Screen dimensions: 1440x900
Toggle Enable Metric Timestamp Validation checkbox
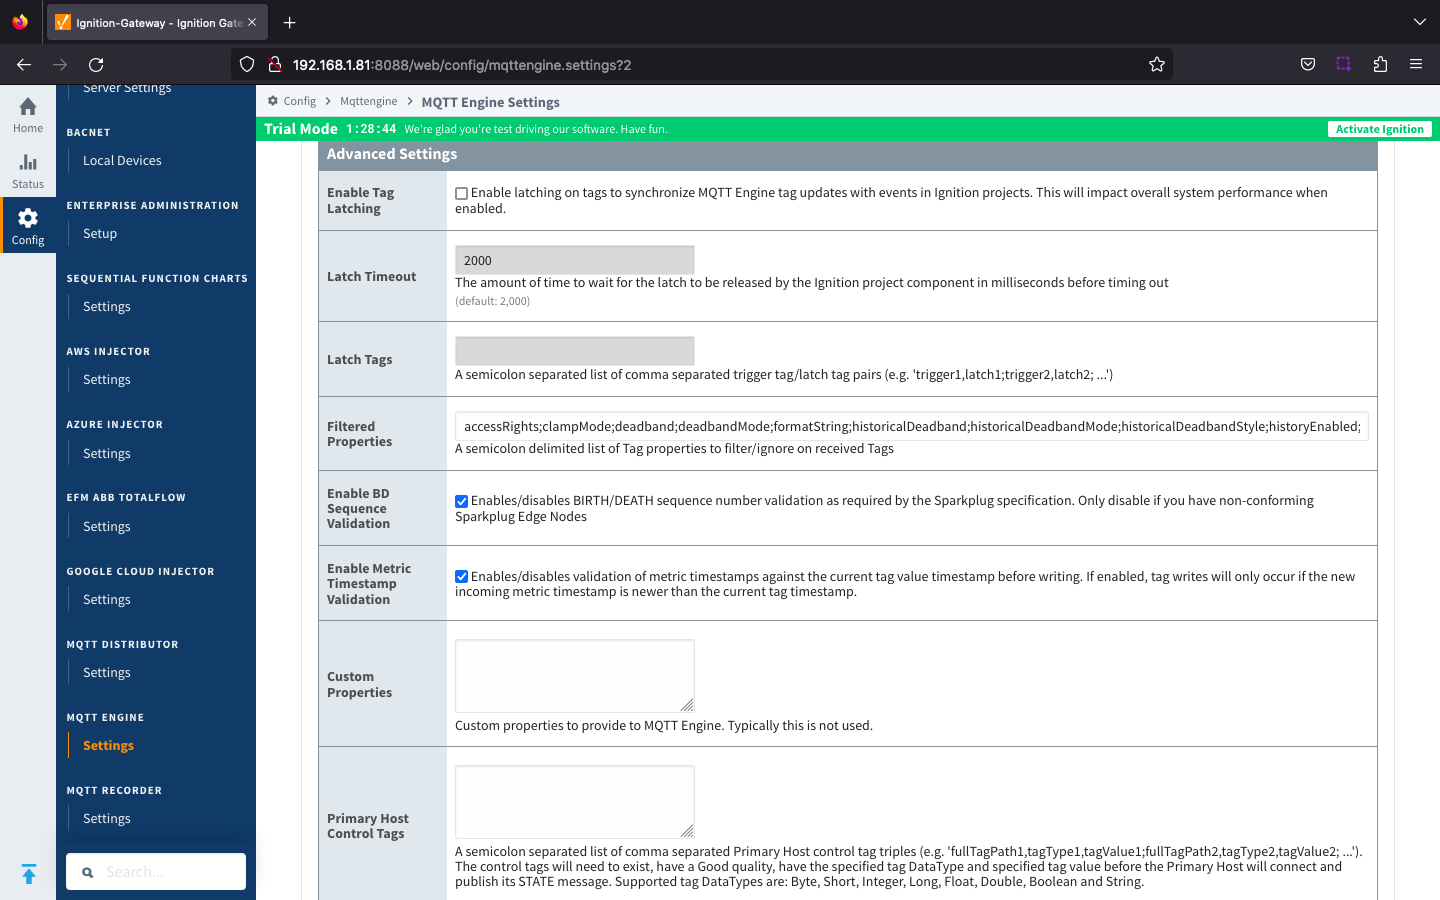(x=461, y=577)
